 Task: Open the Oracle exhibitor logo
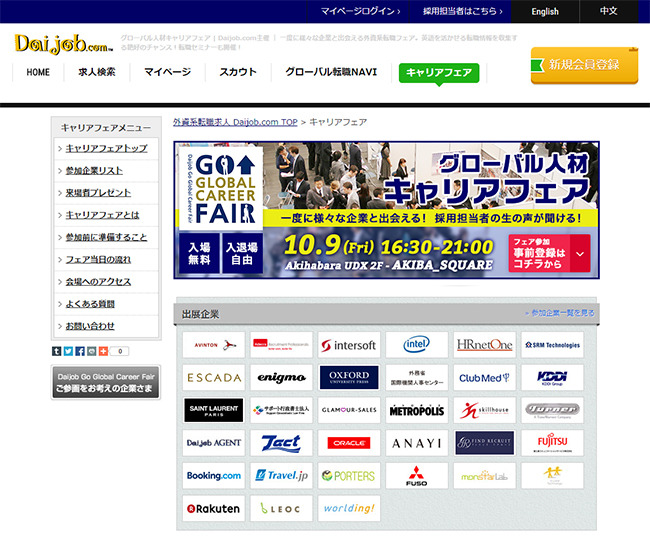[x=349, y=443]
